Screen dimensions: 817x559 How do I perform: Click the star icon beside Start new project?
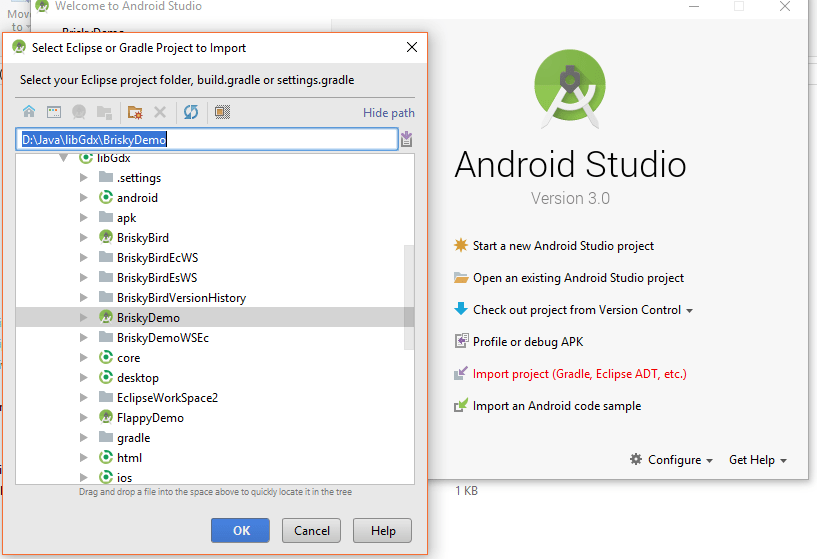[461, 245]
